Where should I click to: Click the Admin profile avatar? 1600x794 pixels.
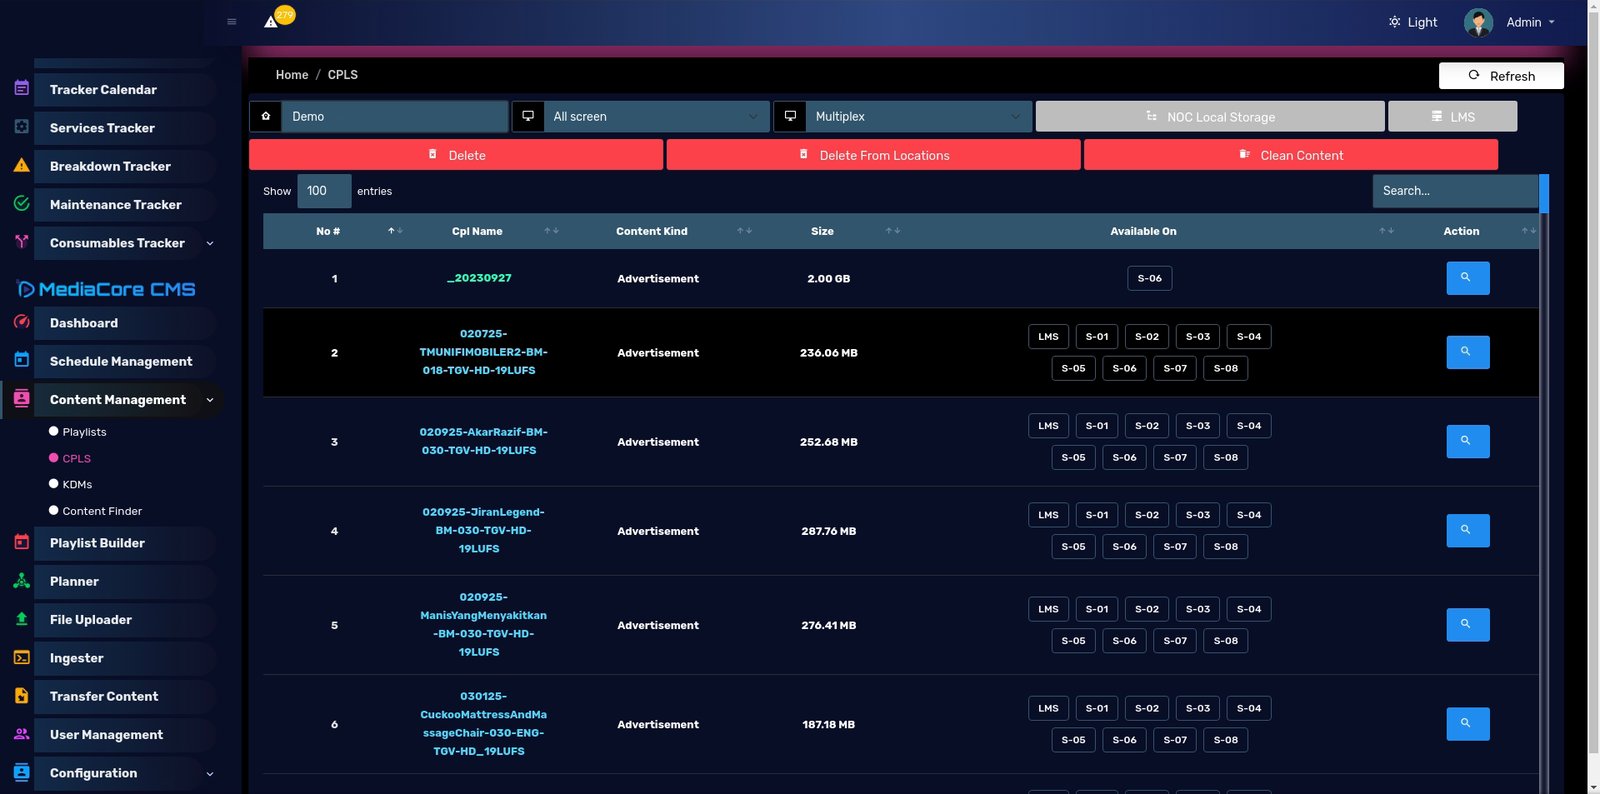(1478, 22)
